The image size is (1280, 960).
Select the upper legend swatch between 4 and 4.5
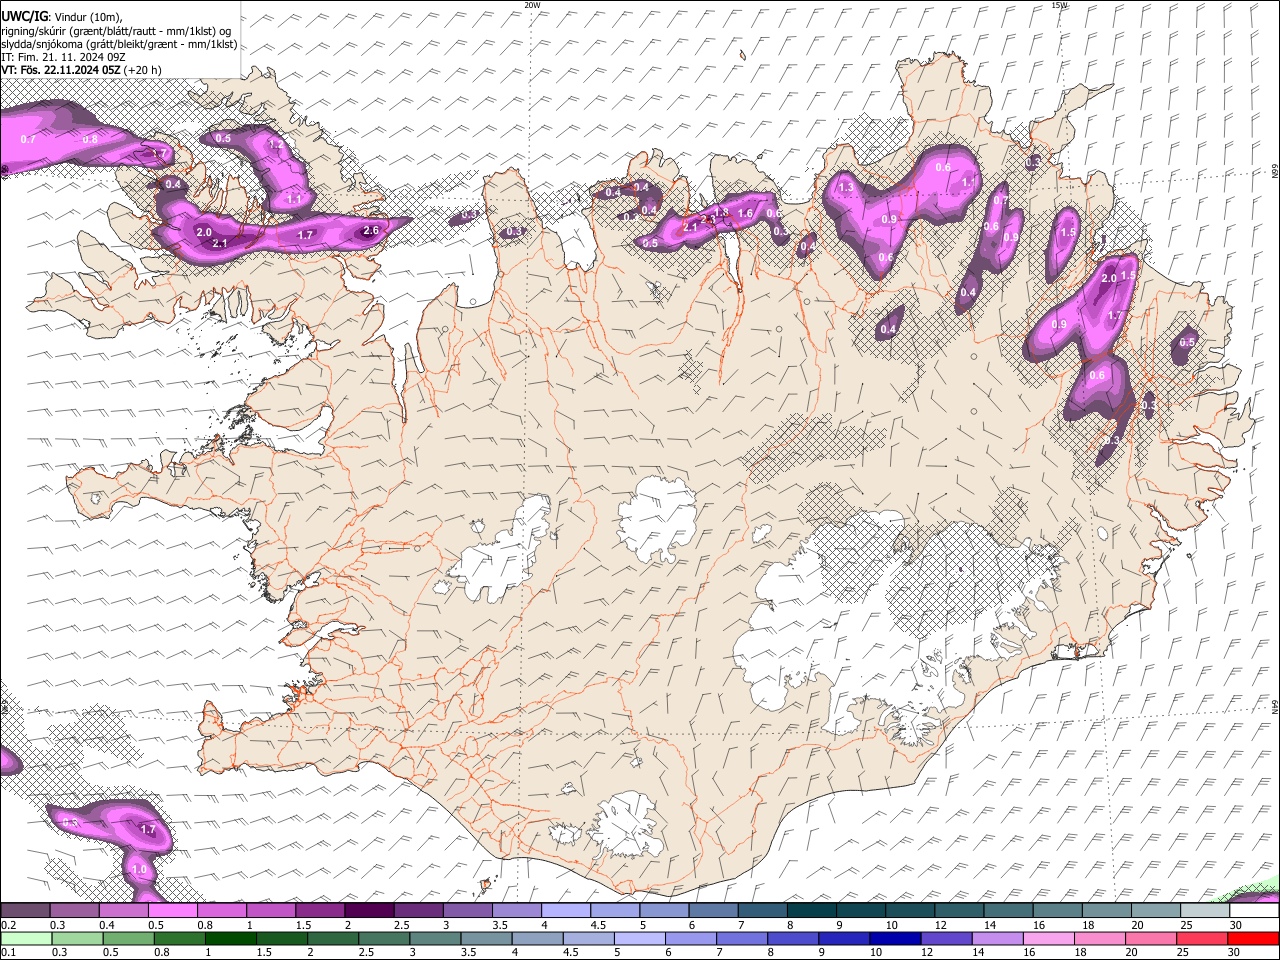(x=565, y=911)
